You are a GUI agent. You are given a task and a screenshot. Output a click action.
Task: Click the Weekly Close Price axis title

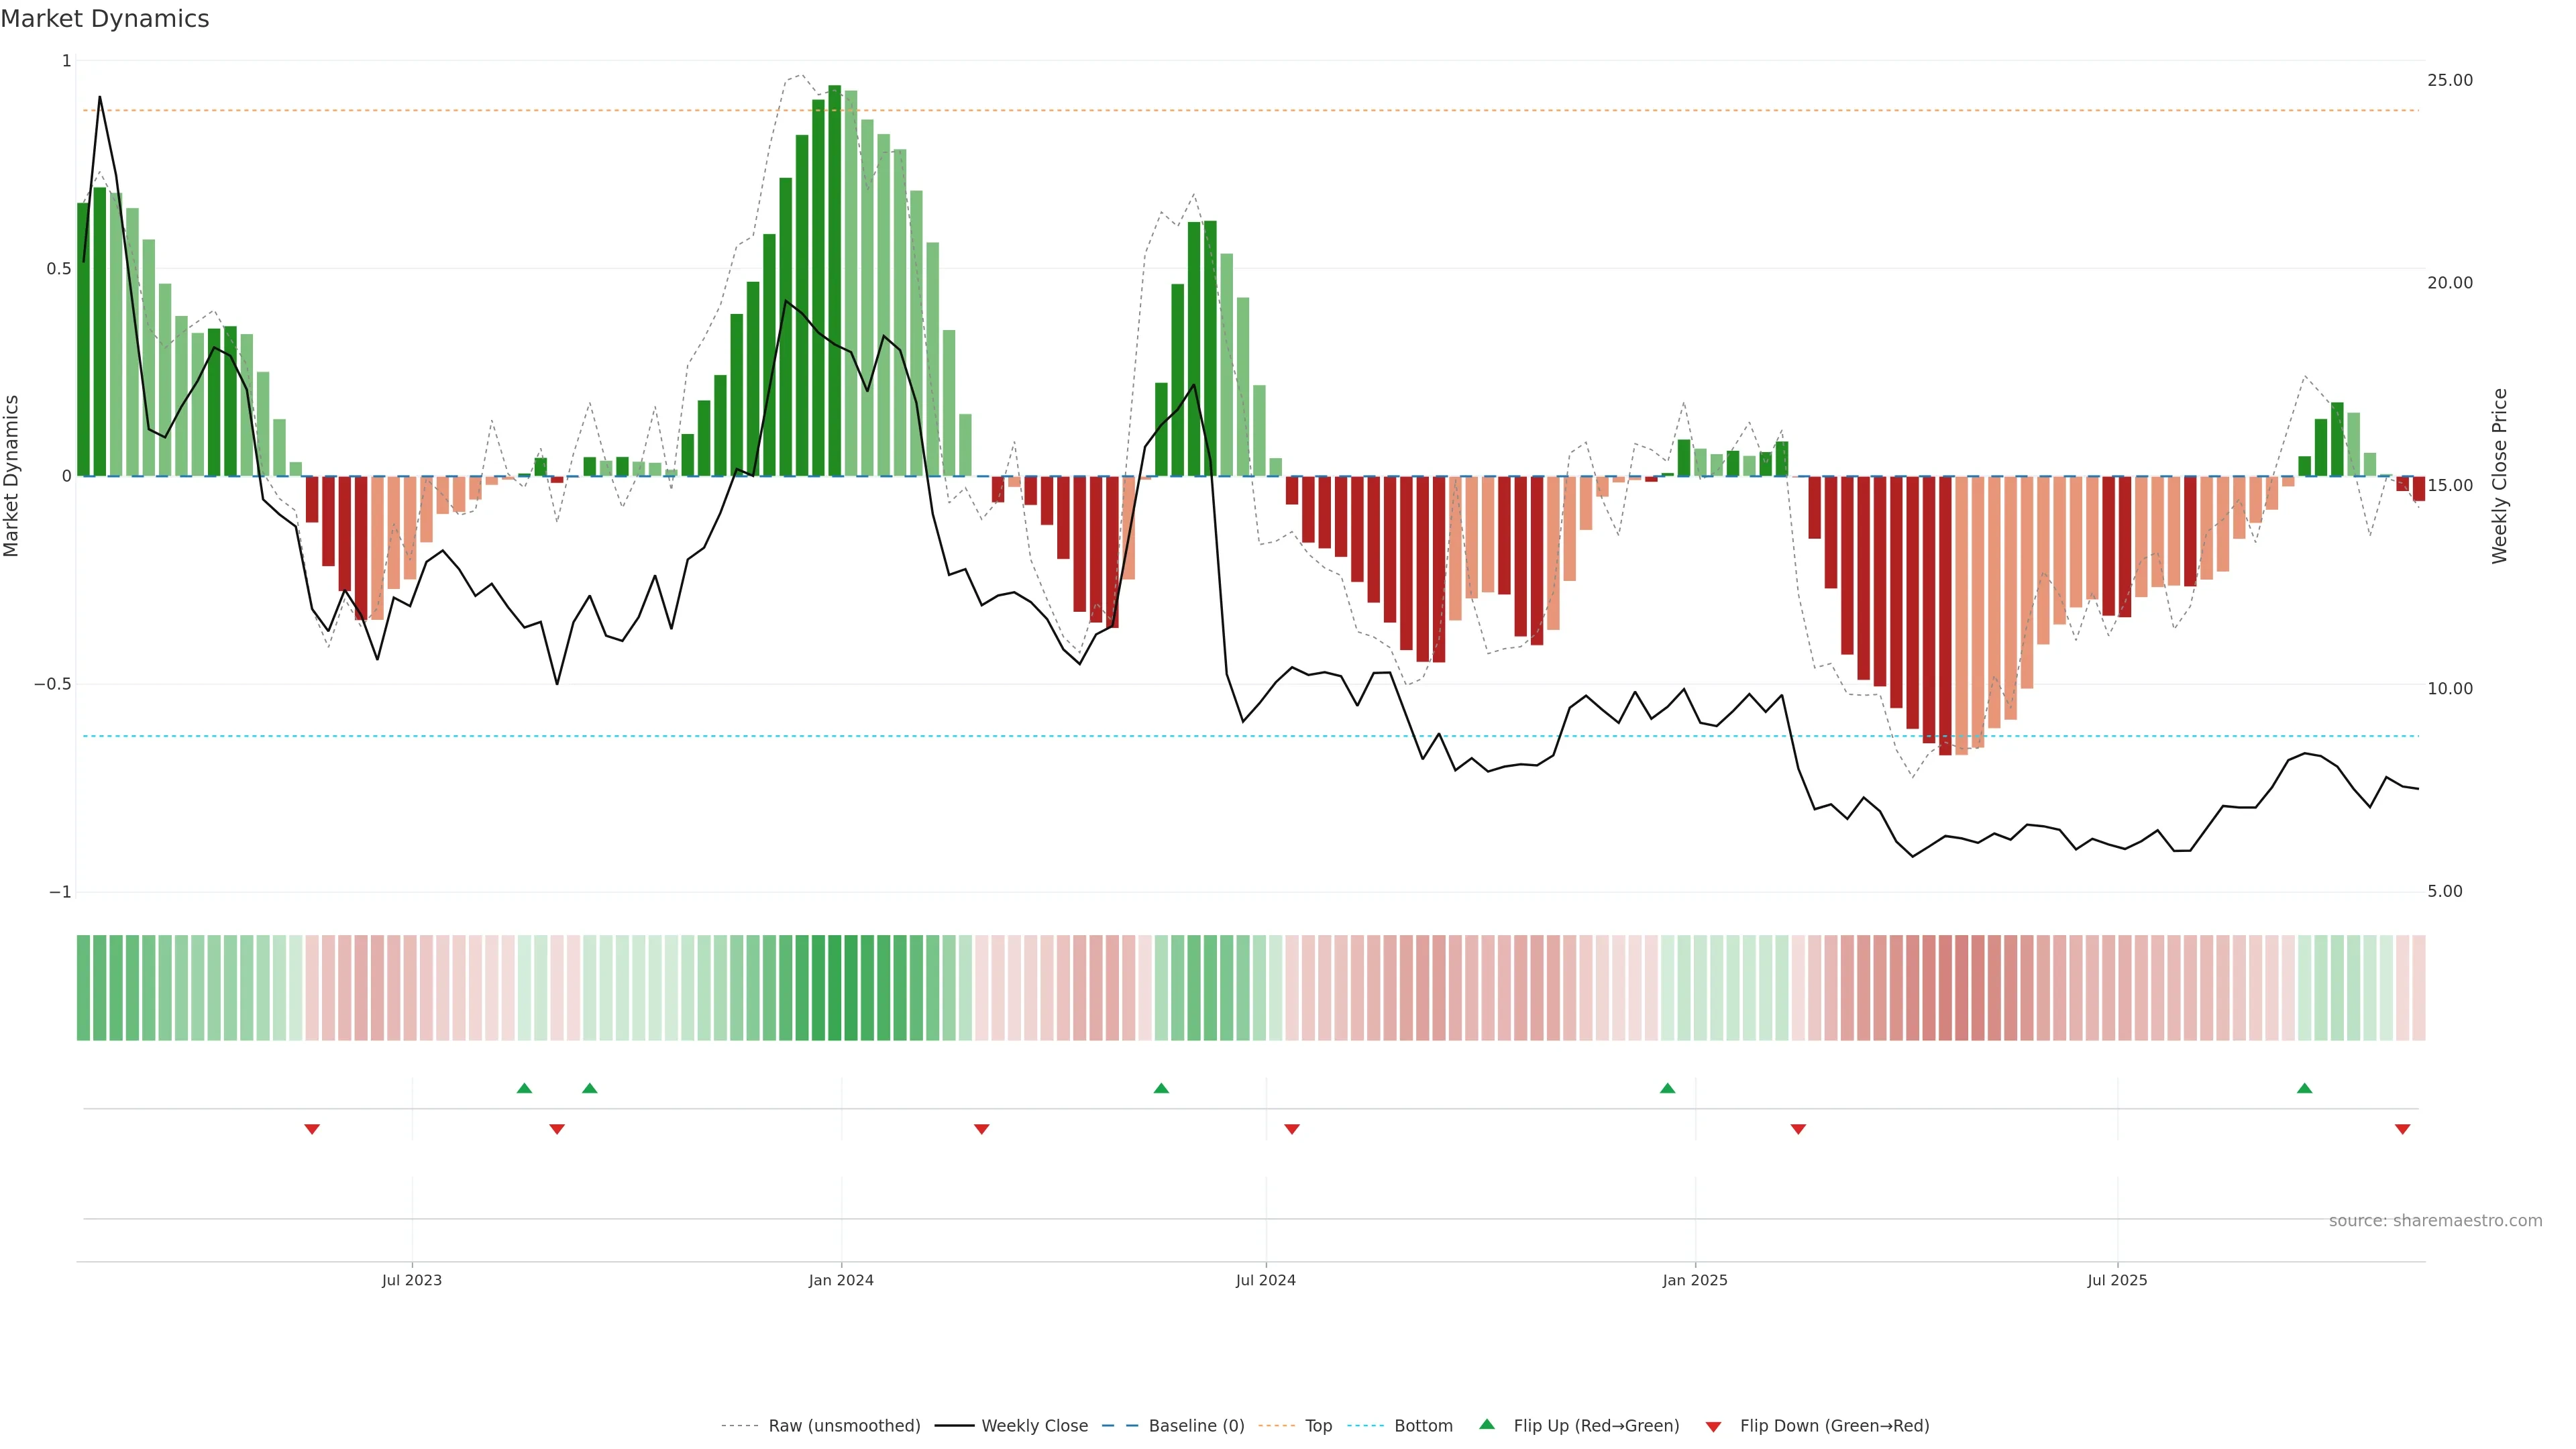coord(2500,476)
